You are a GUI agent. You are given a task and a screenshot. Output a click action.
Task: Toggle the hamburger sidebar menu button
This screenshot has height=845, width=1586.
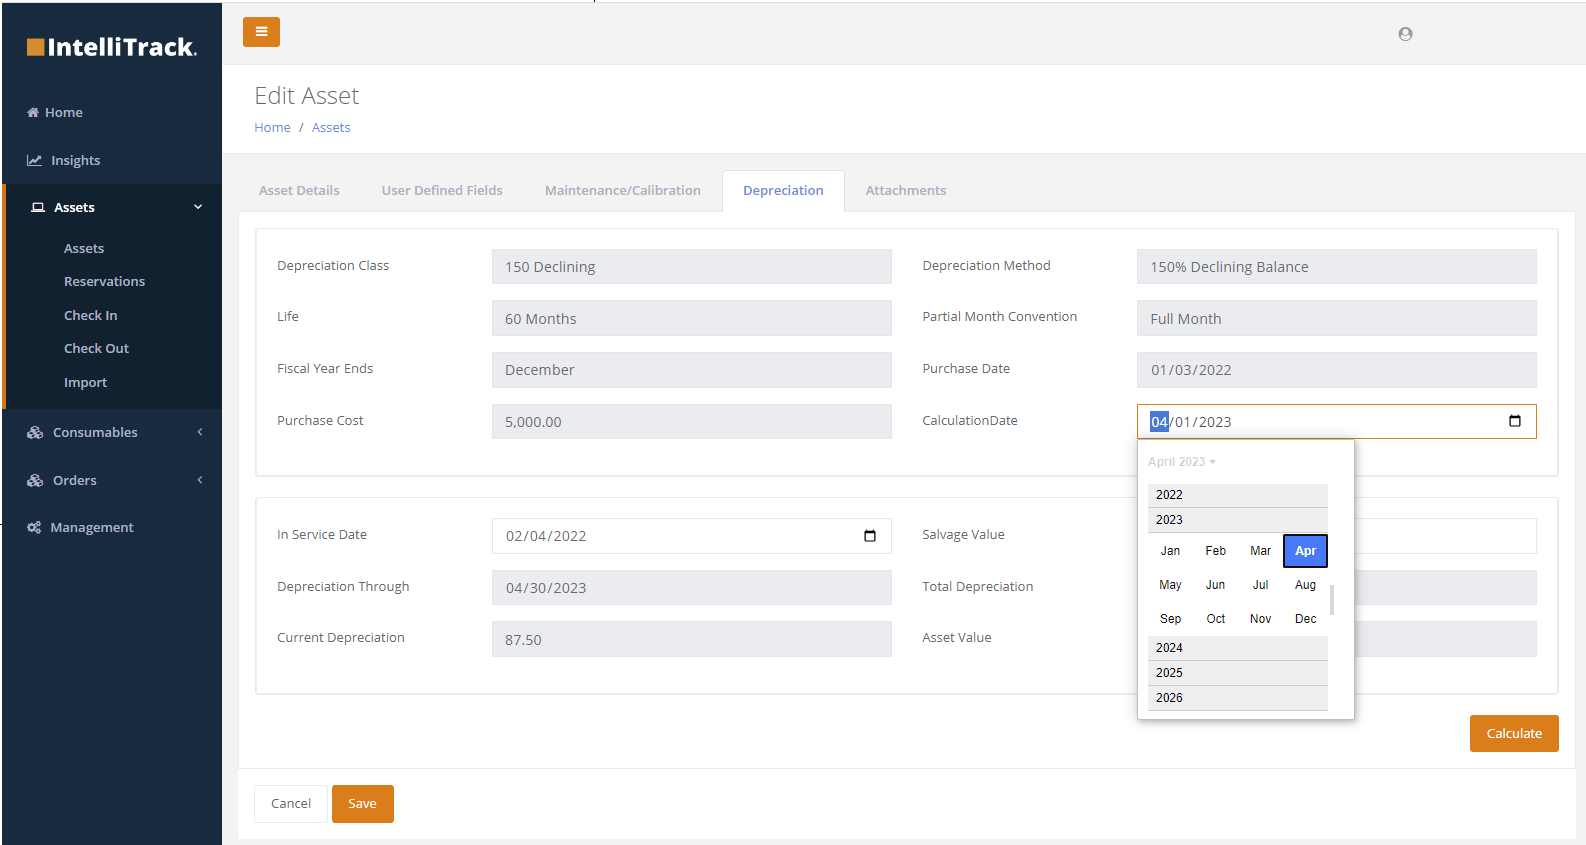(x=261, y=32)
